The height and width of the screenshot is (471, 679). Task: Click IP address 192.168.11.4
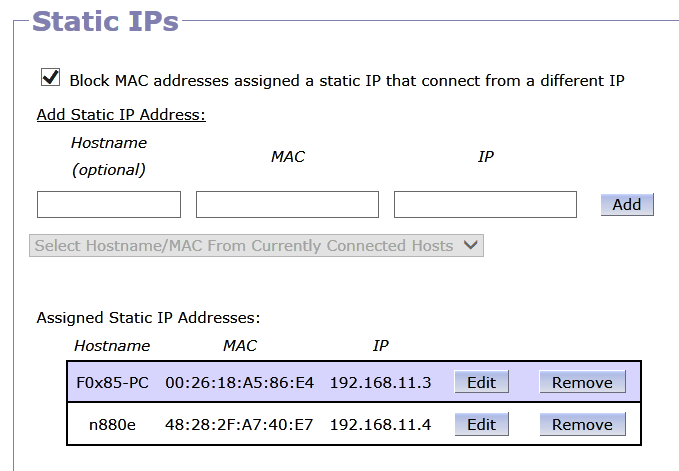(x=381, y=425)
